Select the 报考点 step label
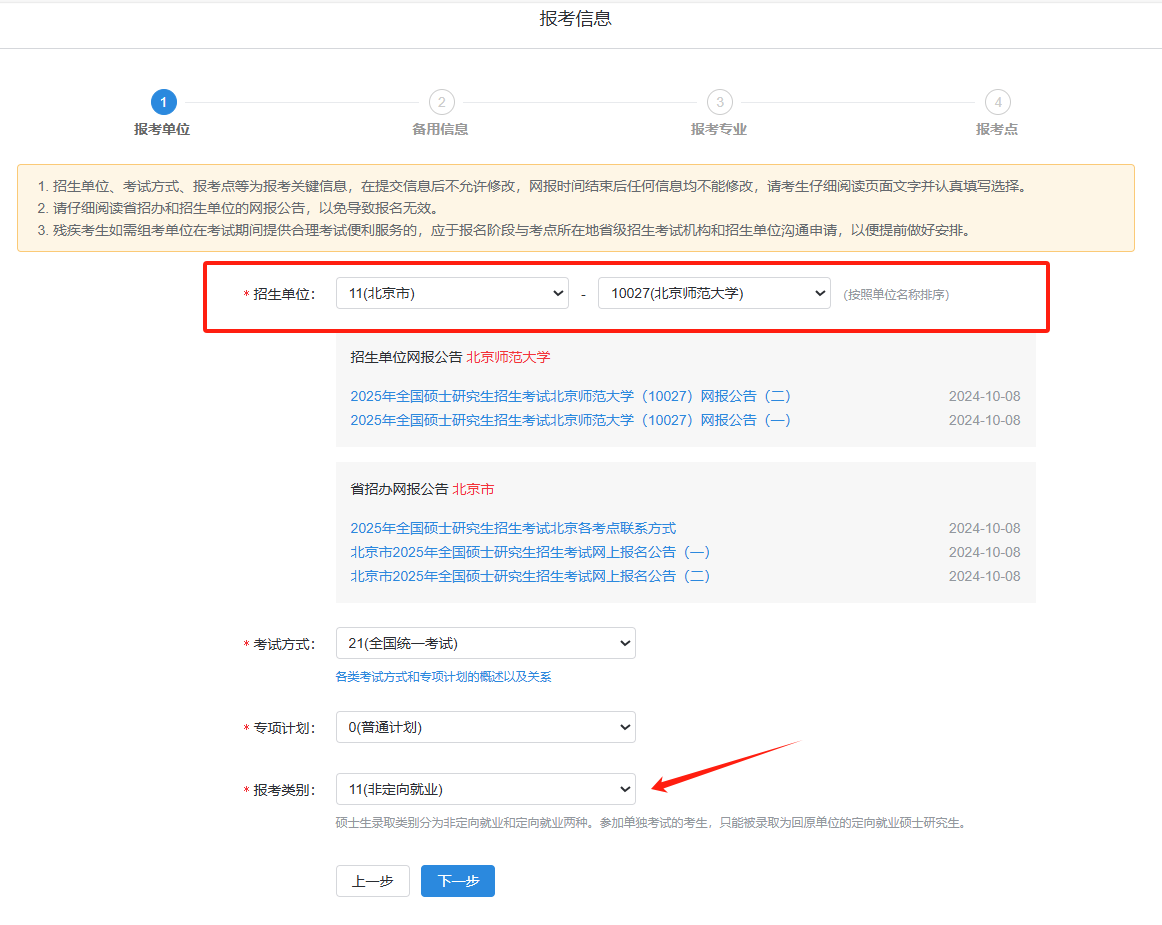This screenshot has width=1162, height=925. (x=996, y=129)
